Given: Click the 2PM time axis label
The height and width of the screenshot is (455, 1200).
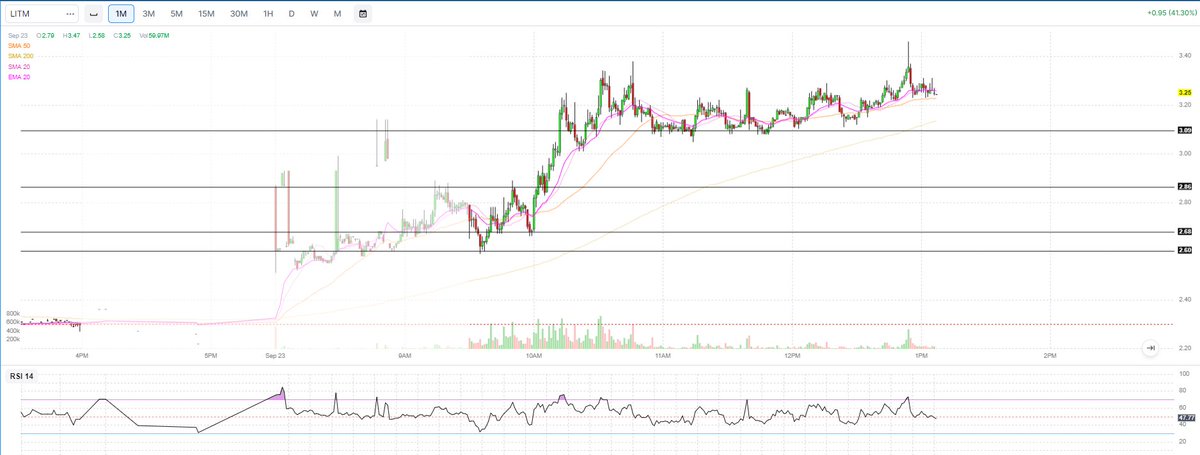Looking at the screenshot, I should click(x=1050, y=355).
